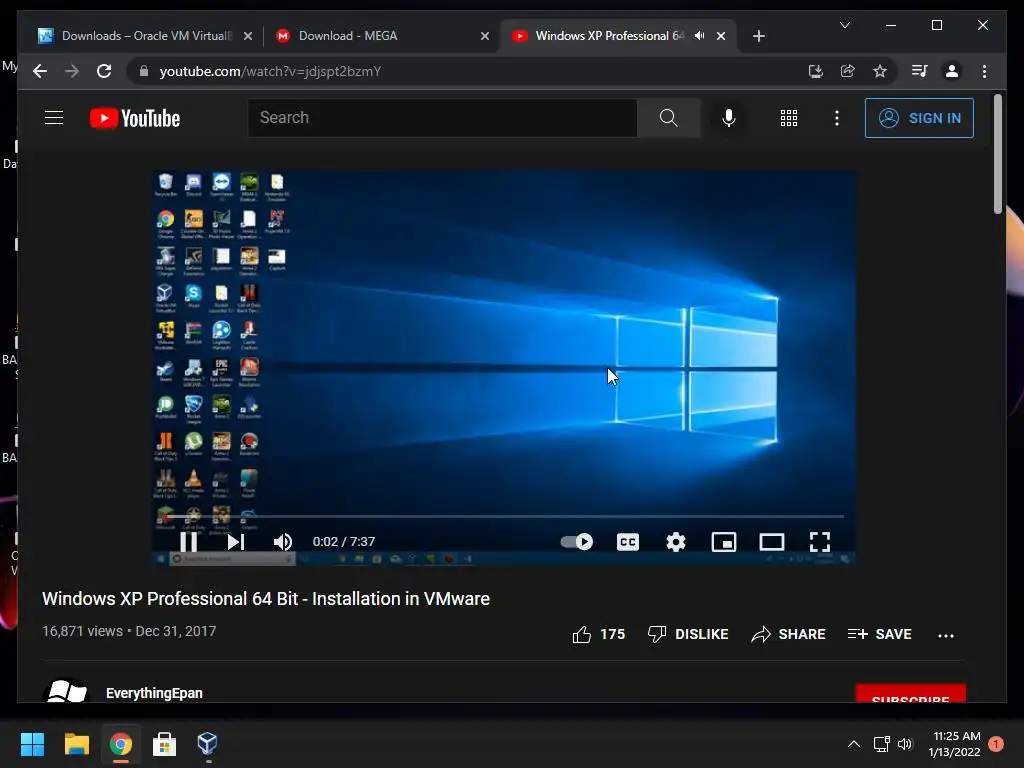Bookmark this page with the star
1024x768 pixels.
point(880,71)
